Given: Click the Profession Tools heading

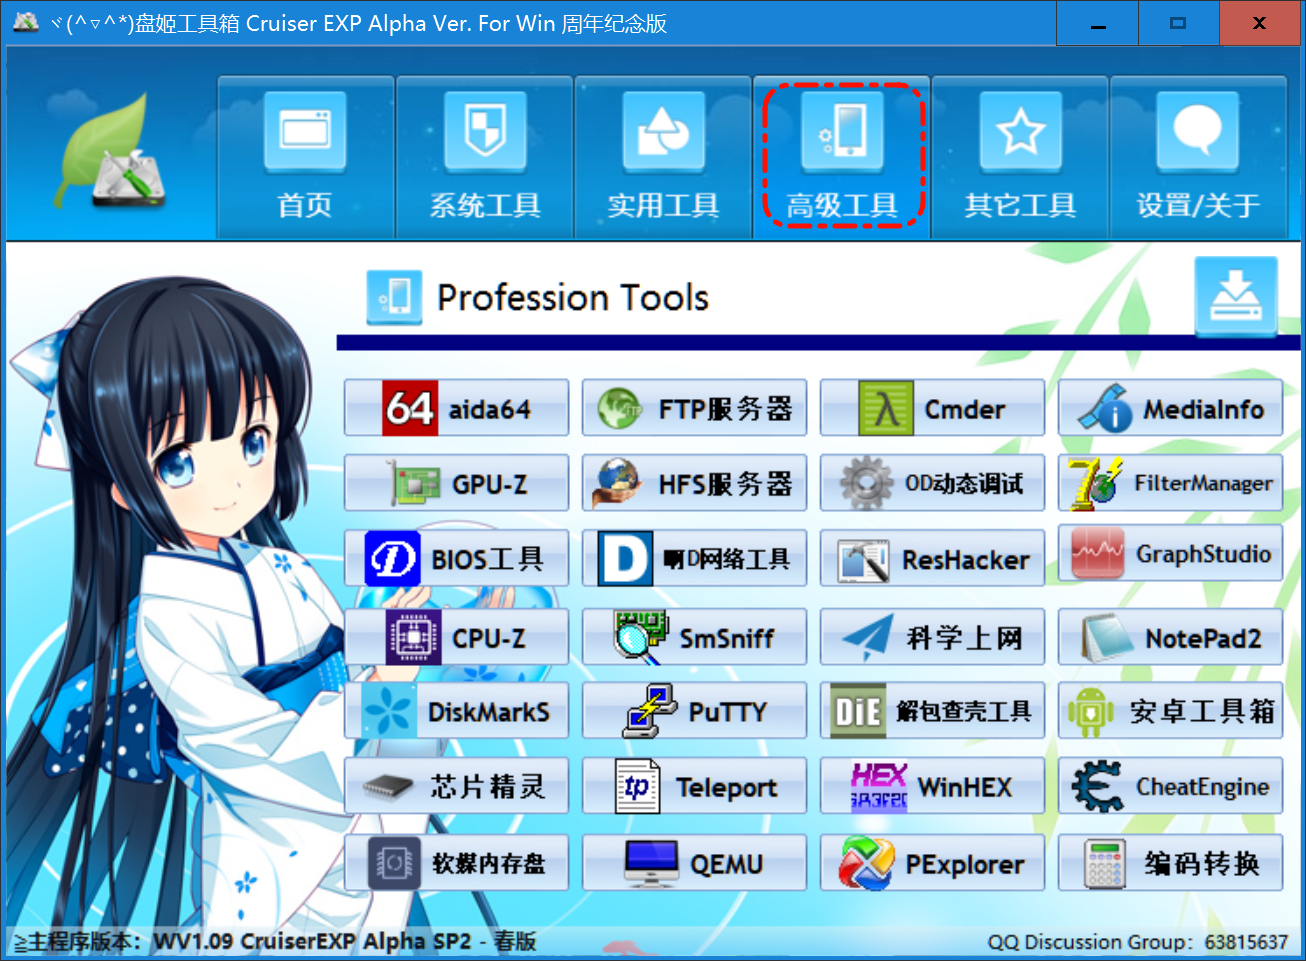Looking at the screenshot, I should pyautogui.click(x=573, y=297).
